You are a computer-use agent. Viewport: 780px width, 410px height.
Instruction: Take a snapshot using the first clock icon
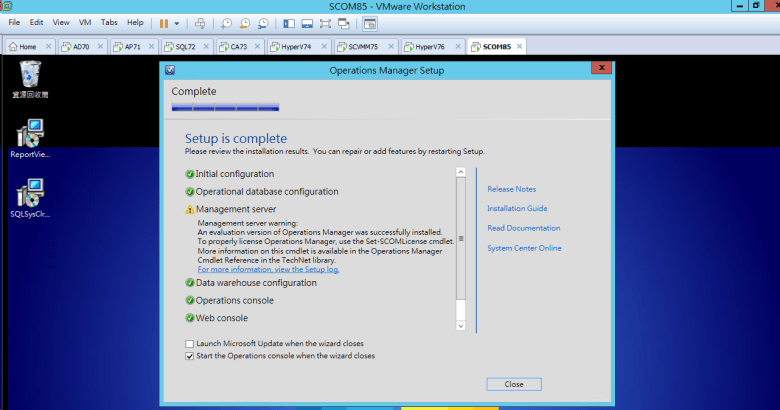click(x=227, y=22)
